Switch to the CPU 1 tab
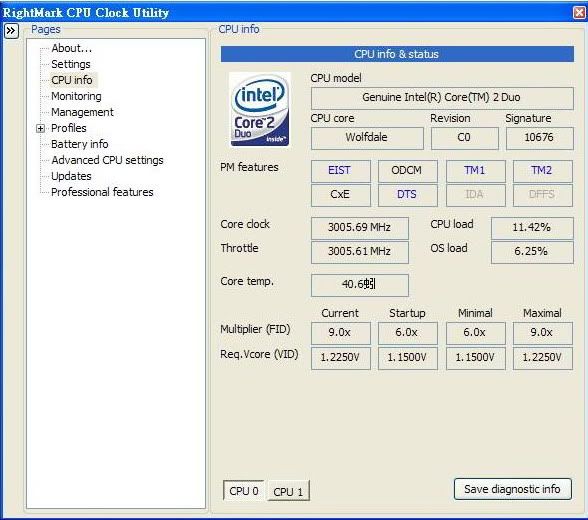The height and width of the screenshot is (520, 588). (288, 491)
